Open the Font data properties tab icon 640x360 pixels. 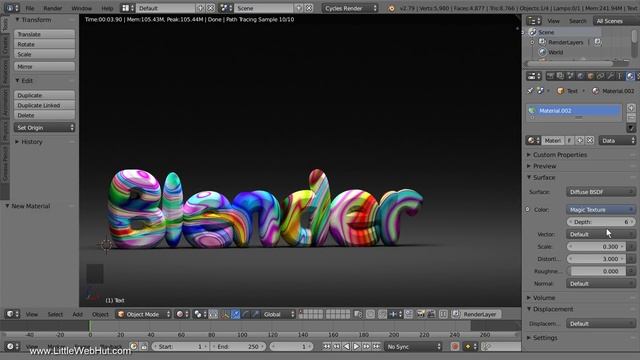click(x=620, y=76)
